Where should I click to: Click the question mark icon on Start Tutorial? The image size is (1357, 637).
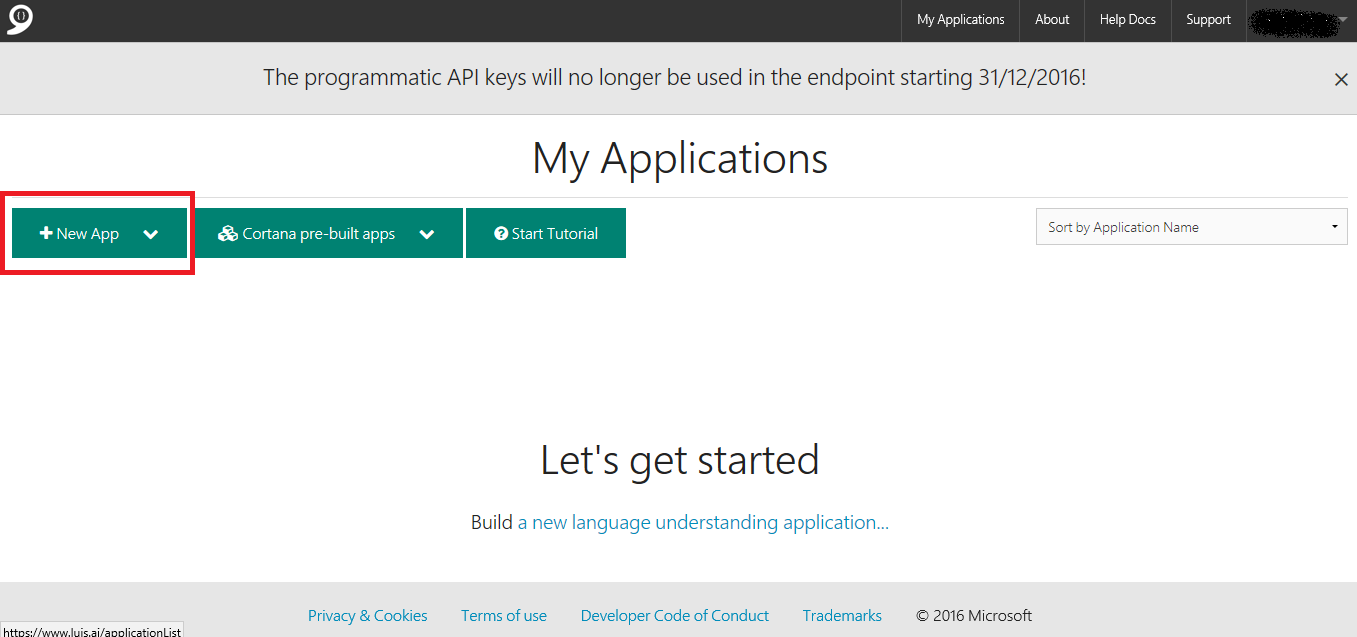[501, 233]
